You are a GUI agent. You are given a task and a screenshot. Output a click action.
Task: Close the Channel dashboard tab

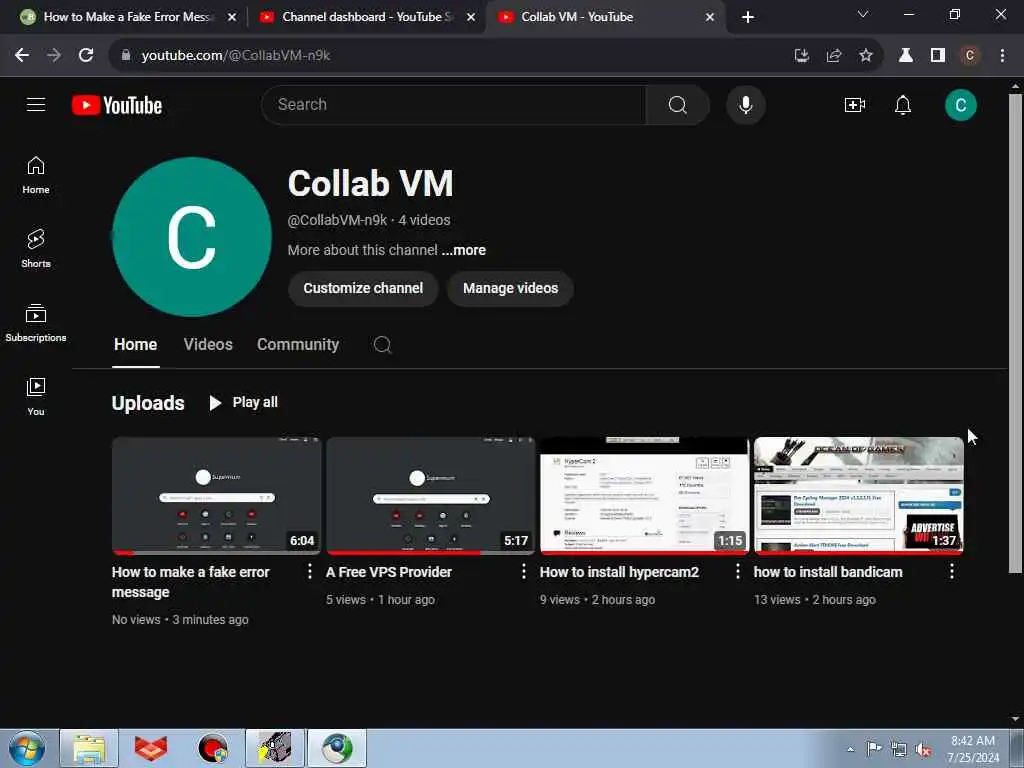pos(471,17)
